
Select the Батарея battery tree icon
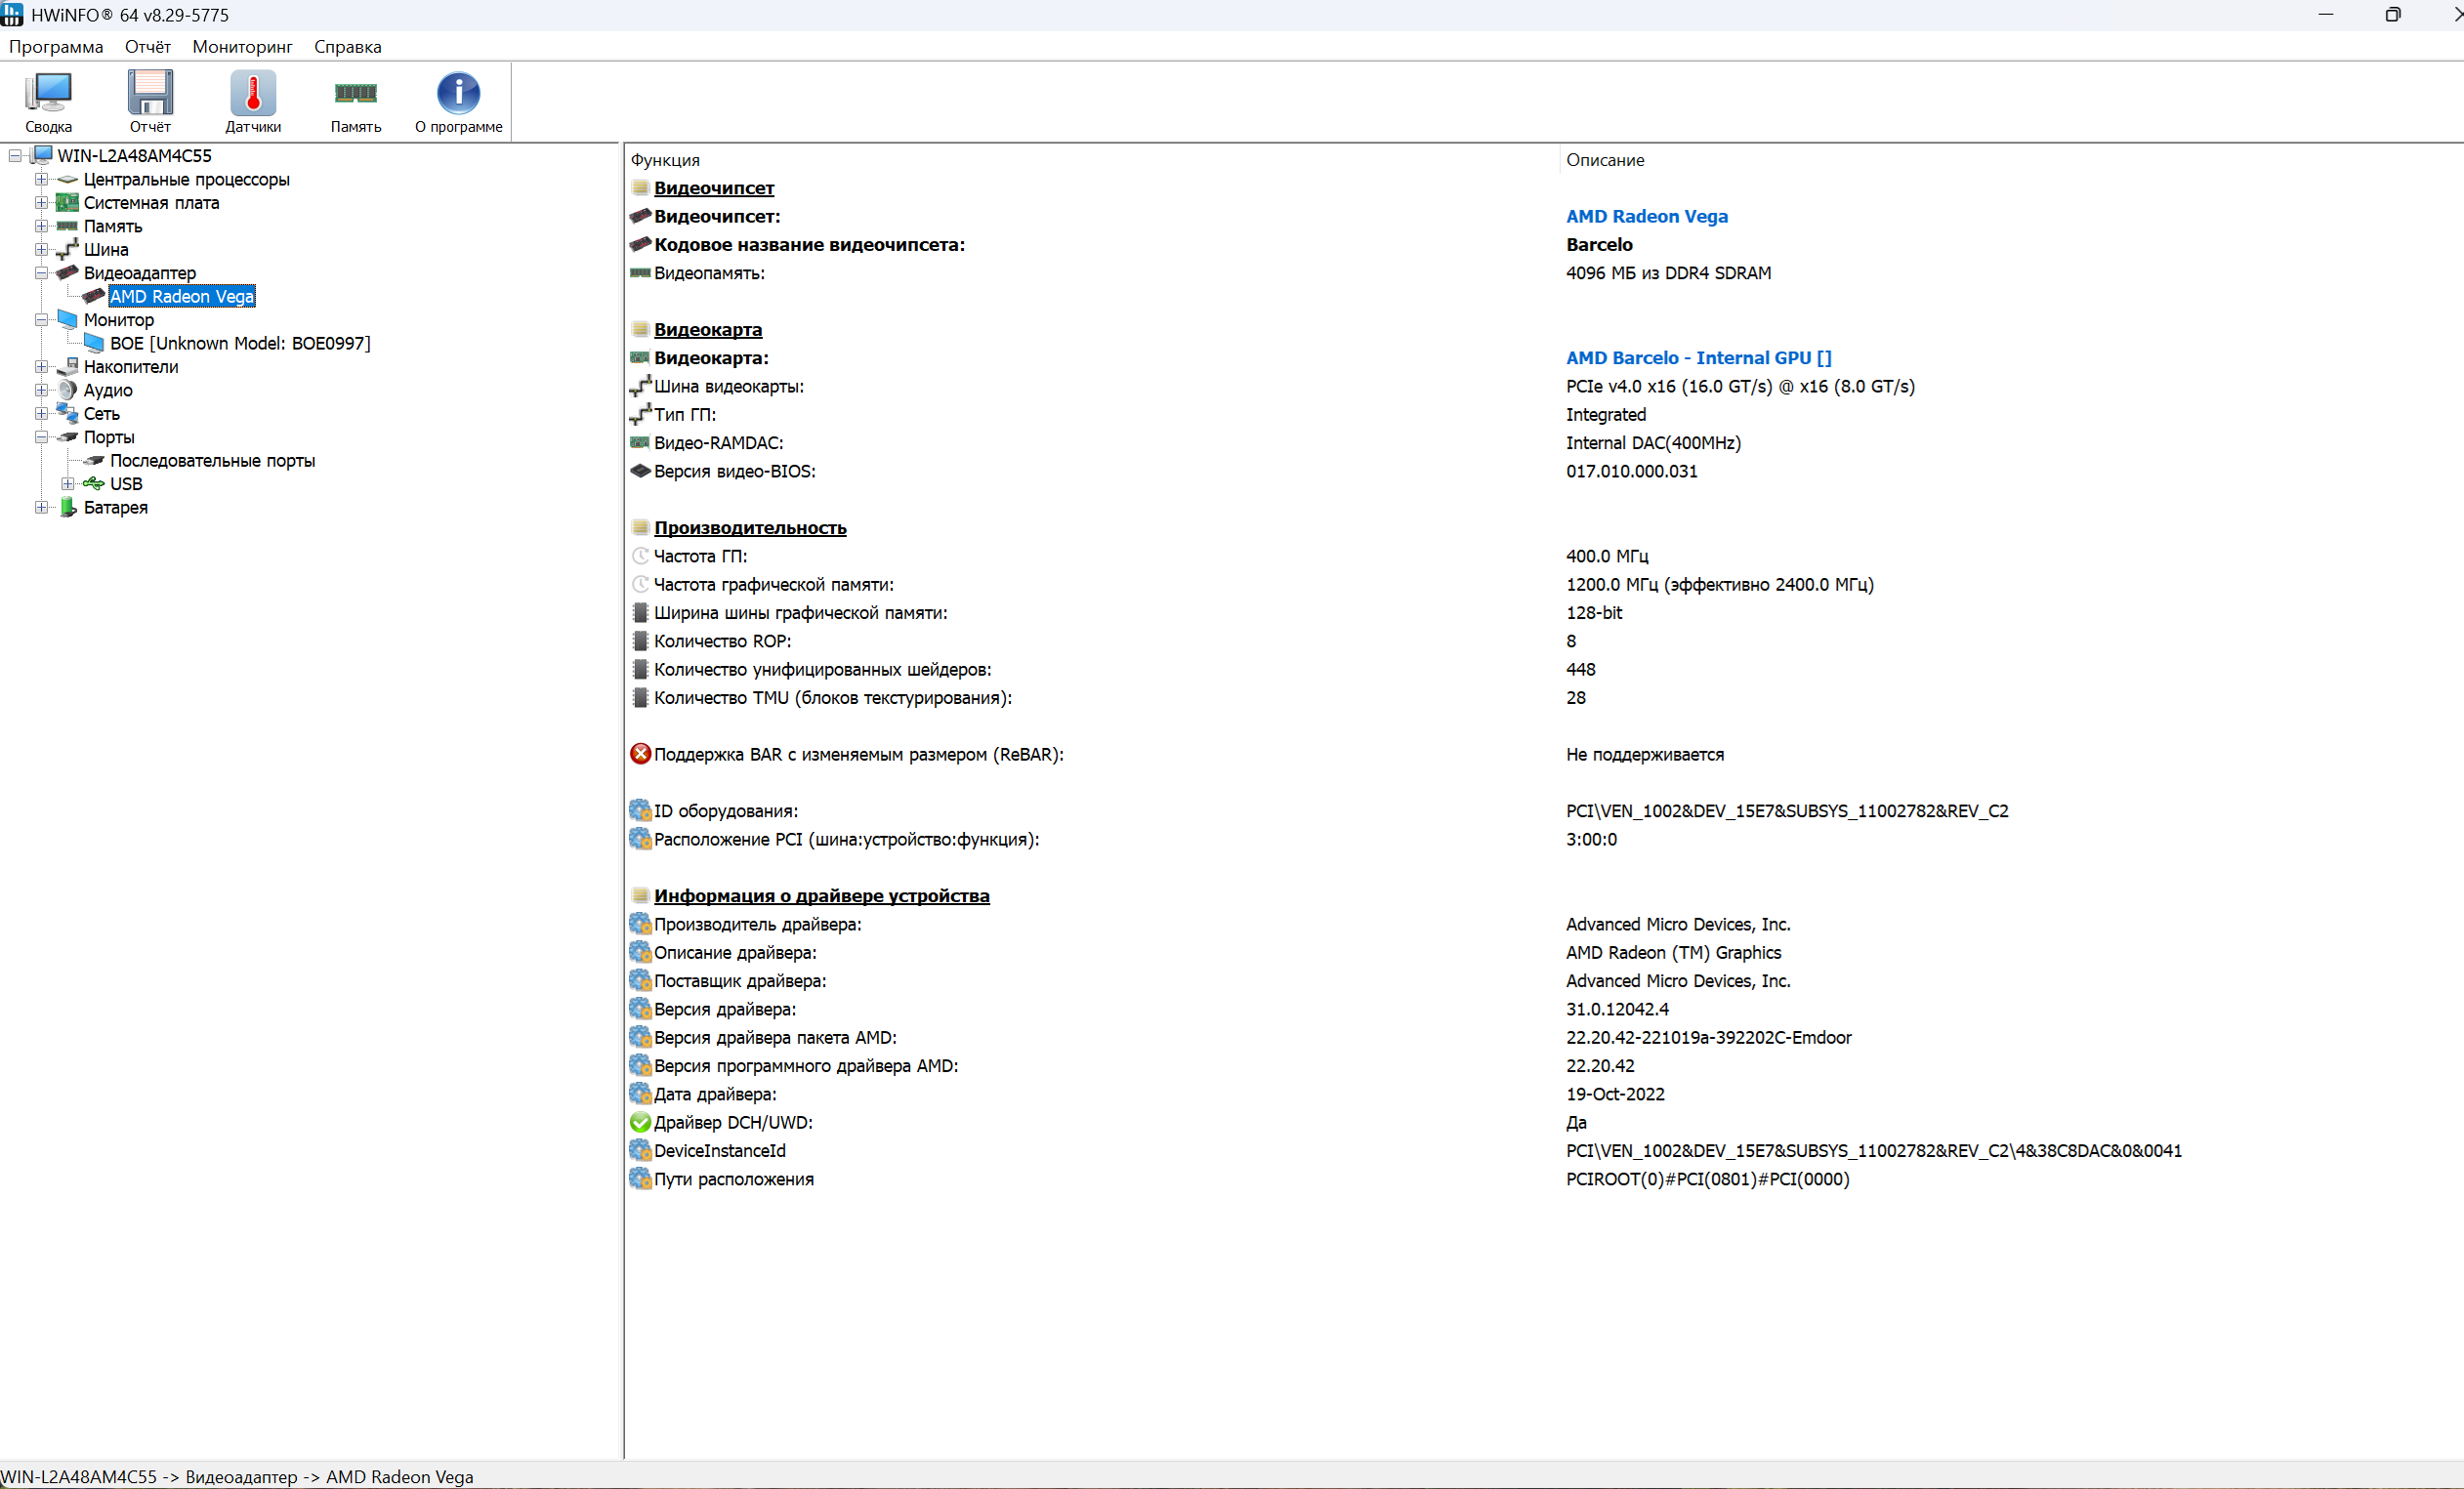click(68, 507)
